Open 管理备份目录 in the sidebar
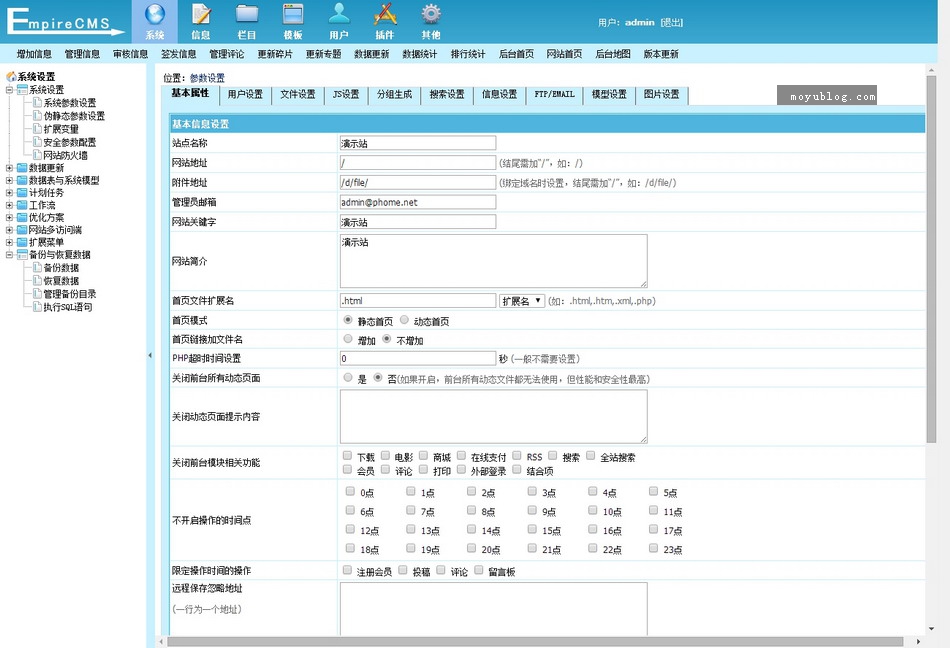This screenshot has width=950, height=648. tap(70, 294)
